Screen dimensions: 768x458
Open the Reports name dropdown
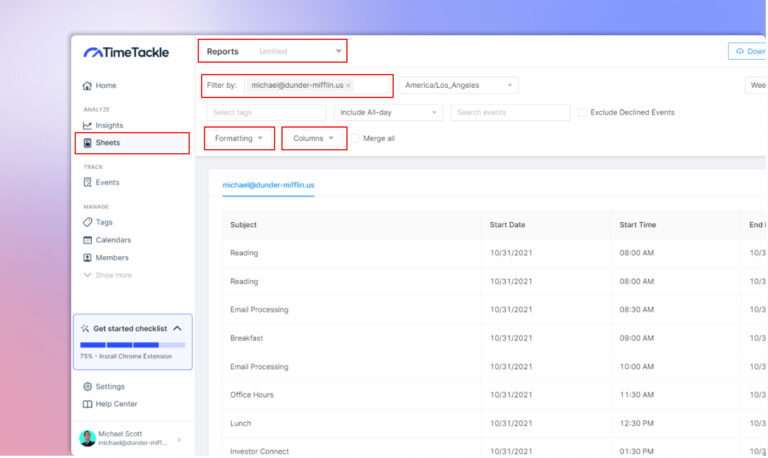(x=338, y=51)
